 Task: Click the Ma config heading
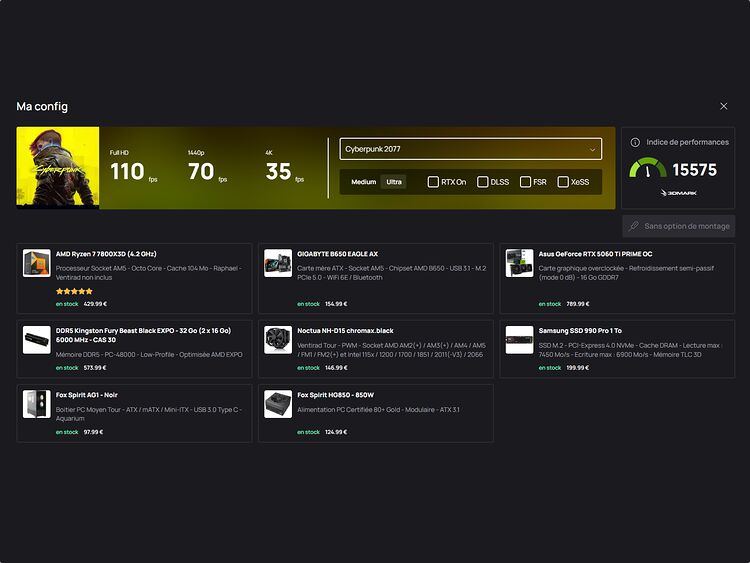(42, 106)
